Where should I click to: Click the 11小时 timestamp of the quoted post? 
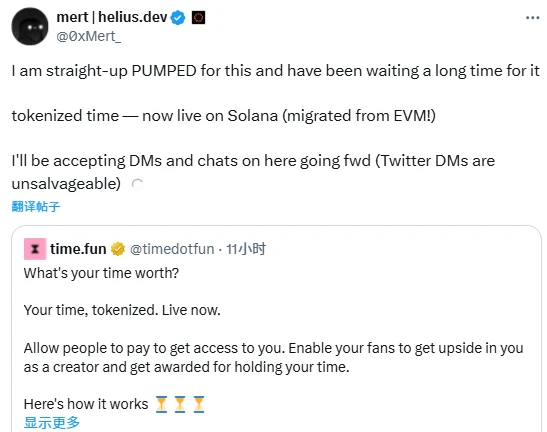pos(246,249)
